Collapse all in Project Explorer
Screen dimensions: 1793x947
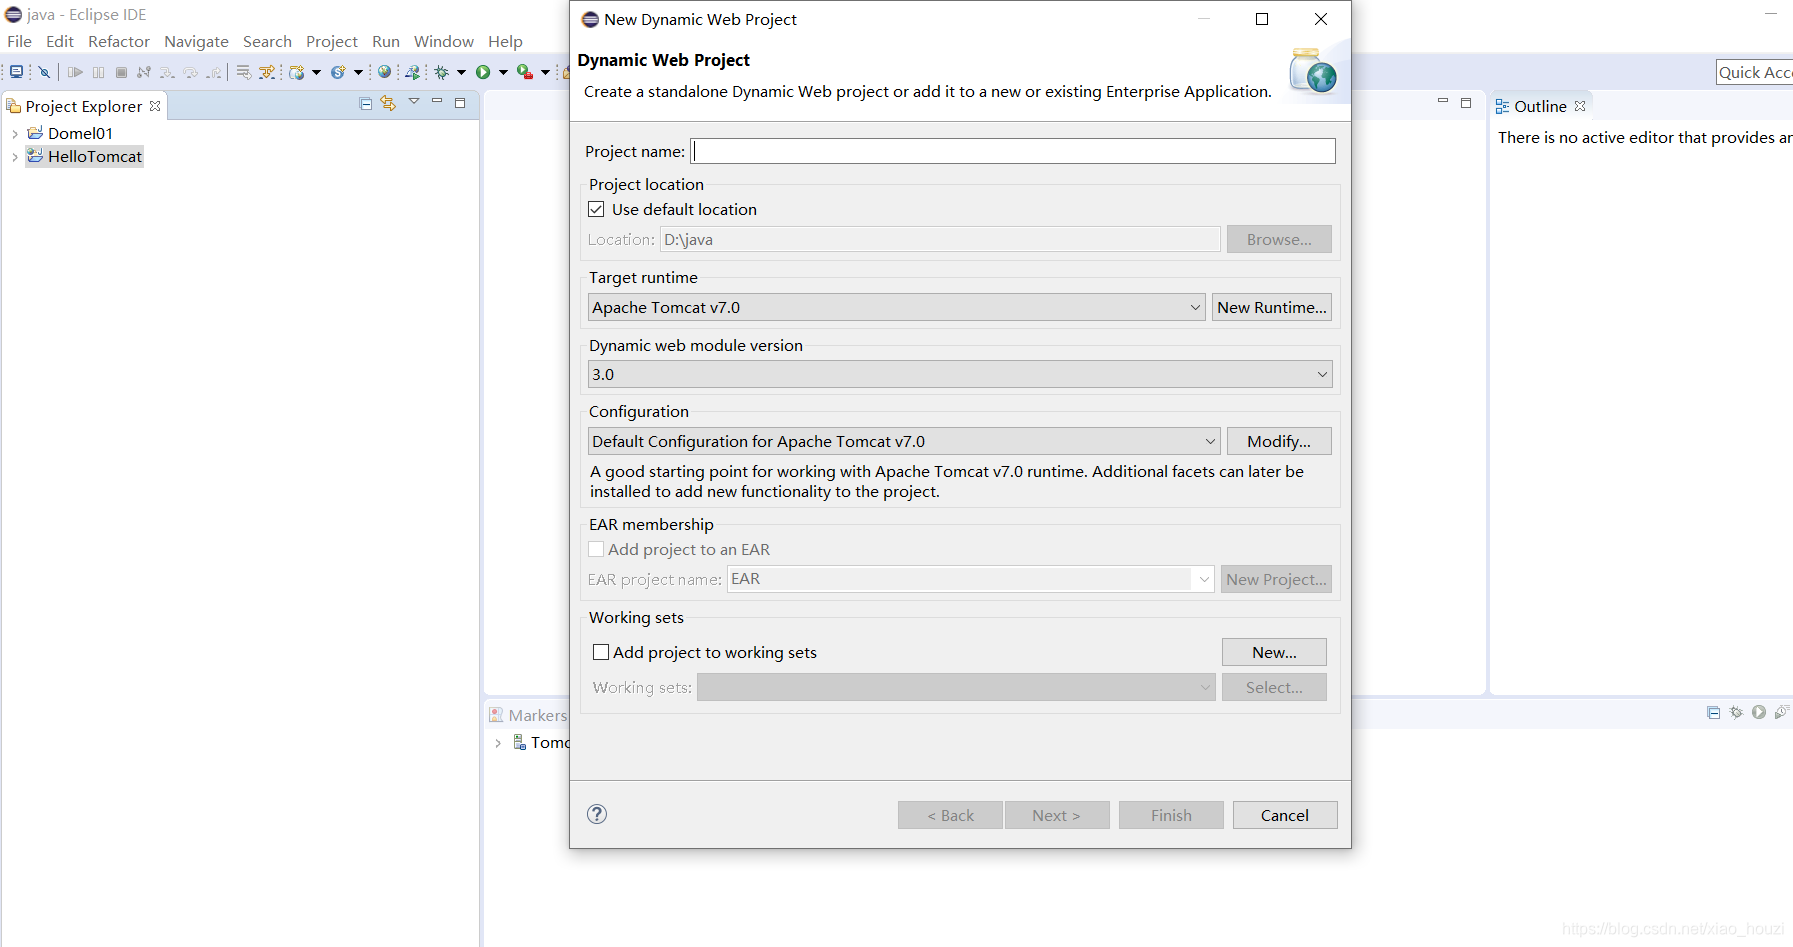pos(366,103)
